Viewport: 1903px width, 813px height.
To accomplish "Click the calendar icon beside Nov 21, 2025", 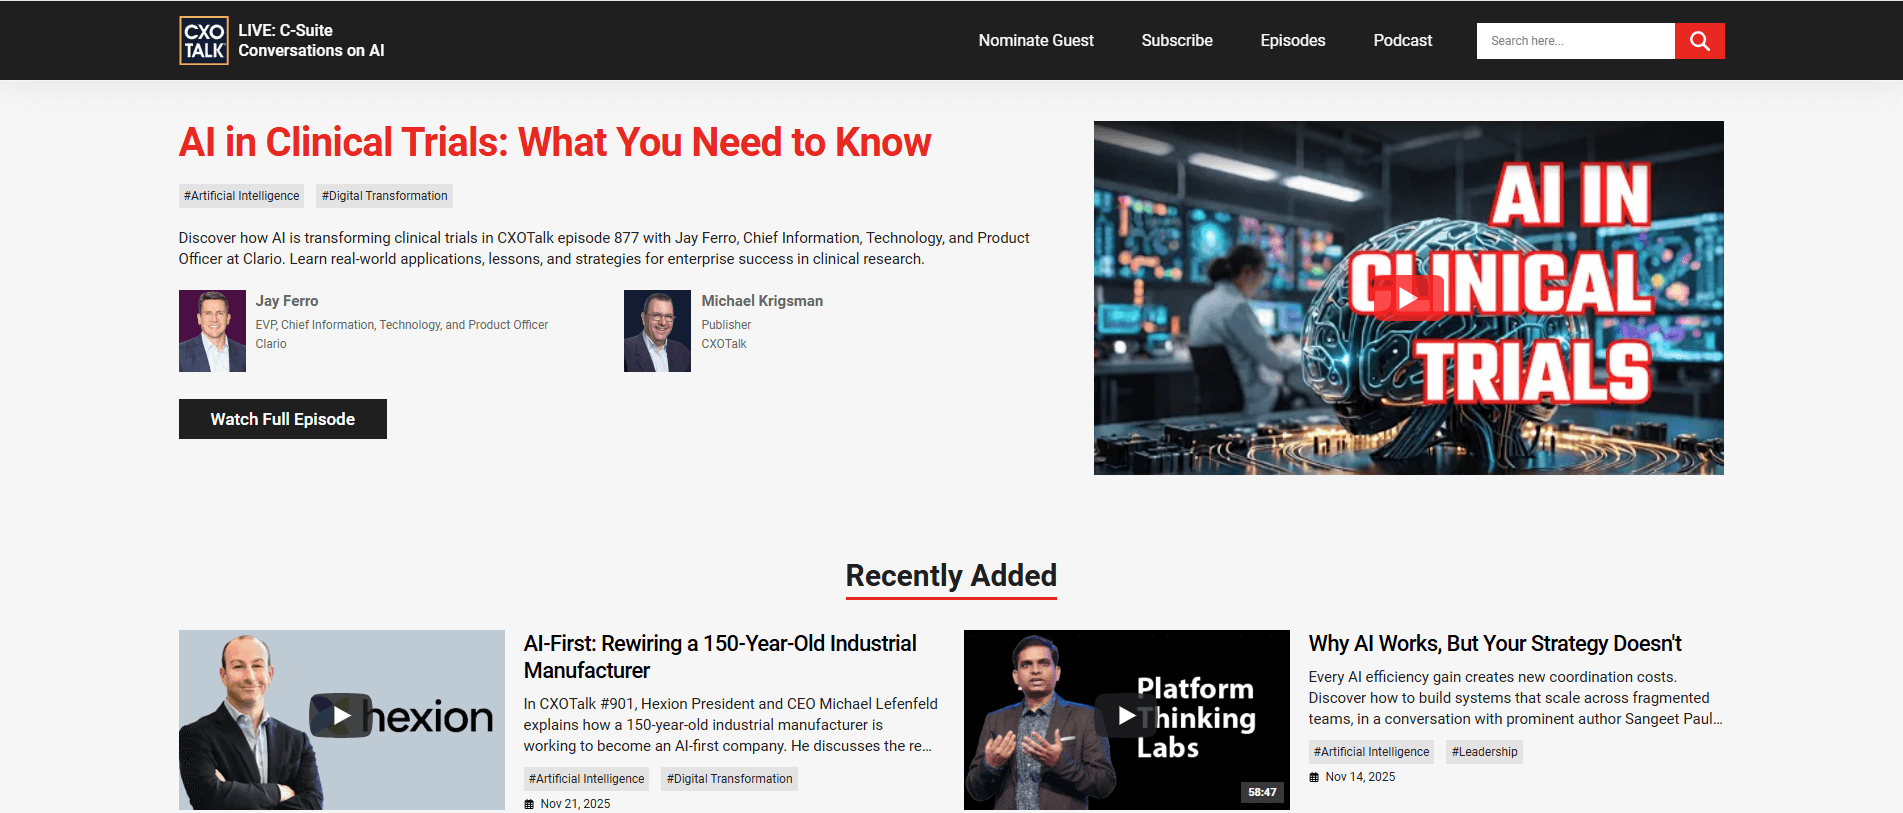I will [529, 804].
